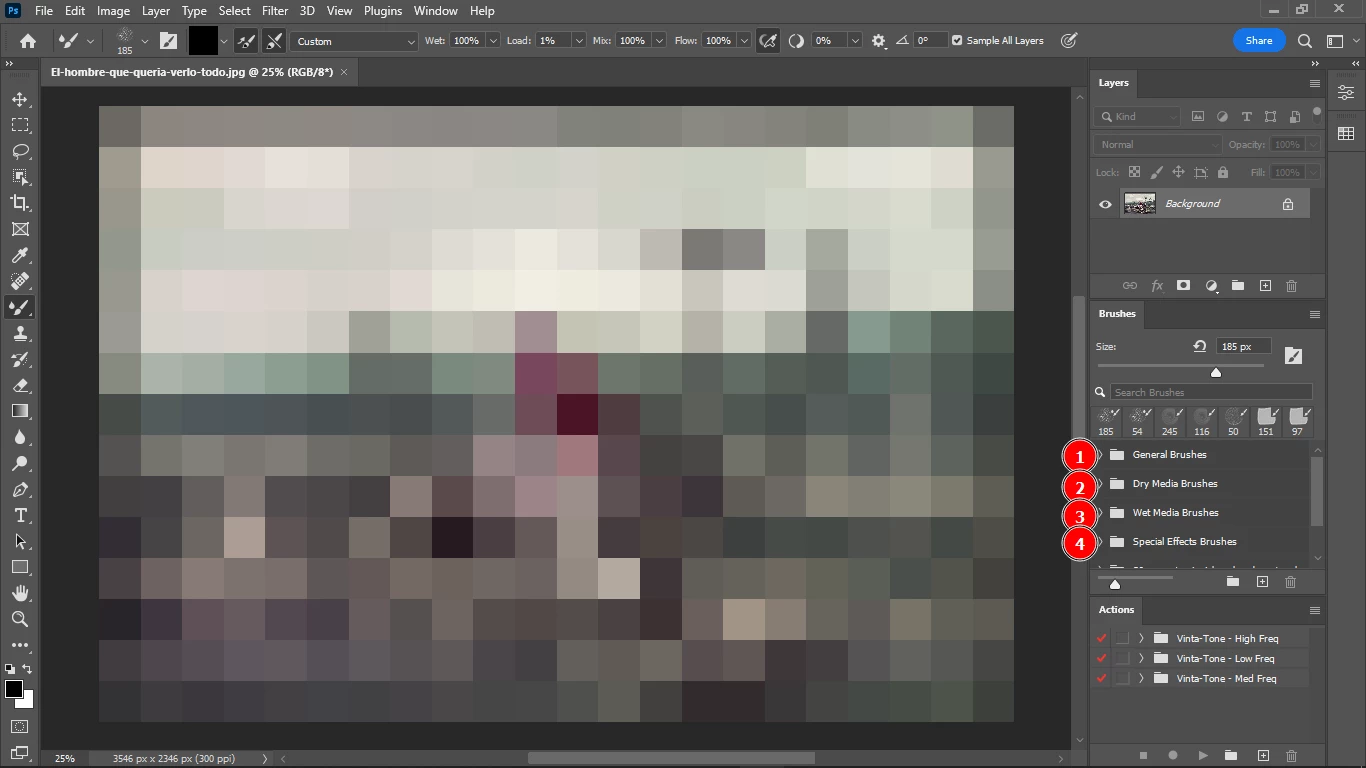This screenshot has height=768, width=1366.
Task: Select the Object Selection tool
Action: 20,177
